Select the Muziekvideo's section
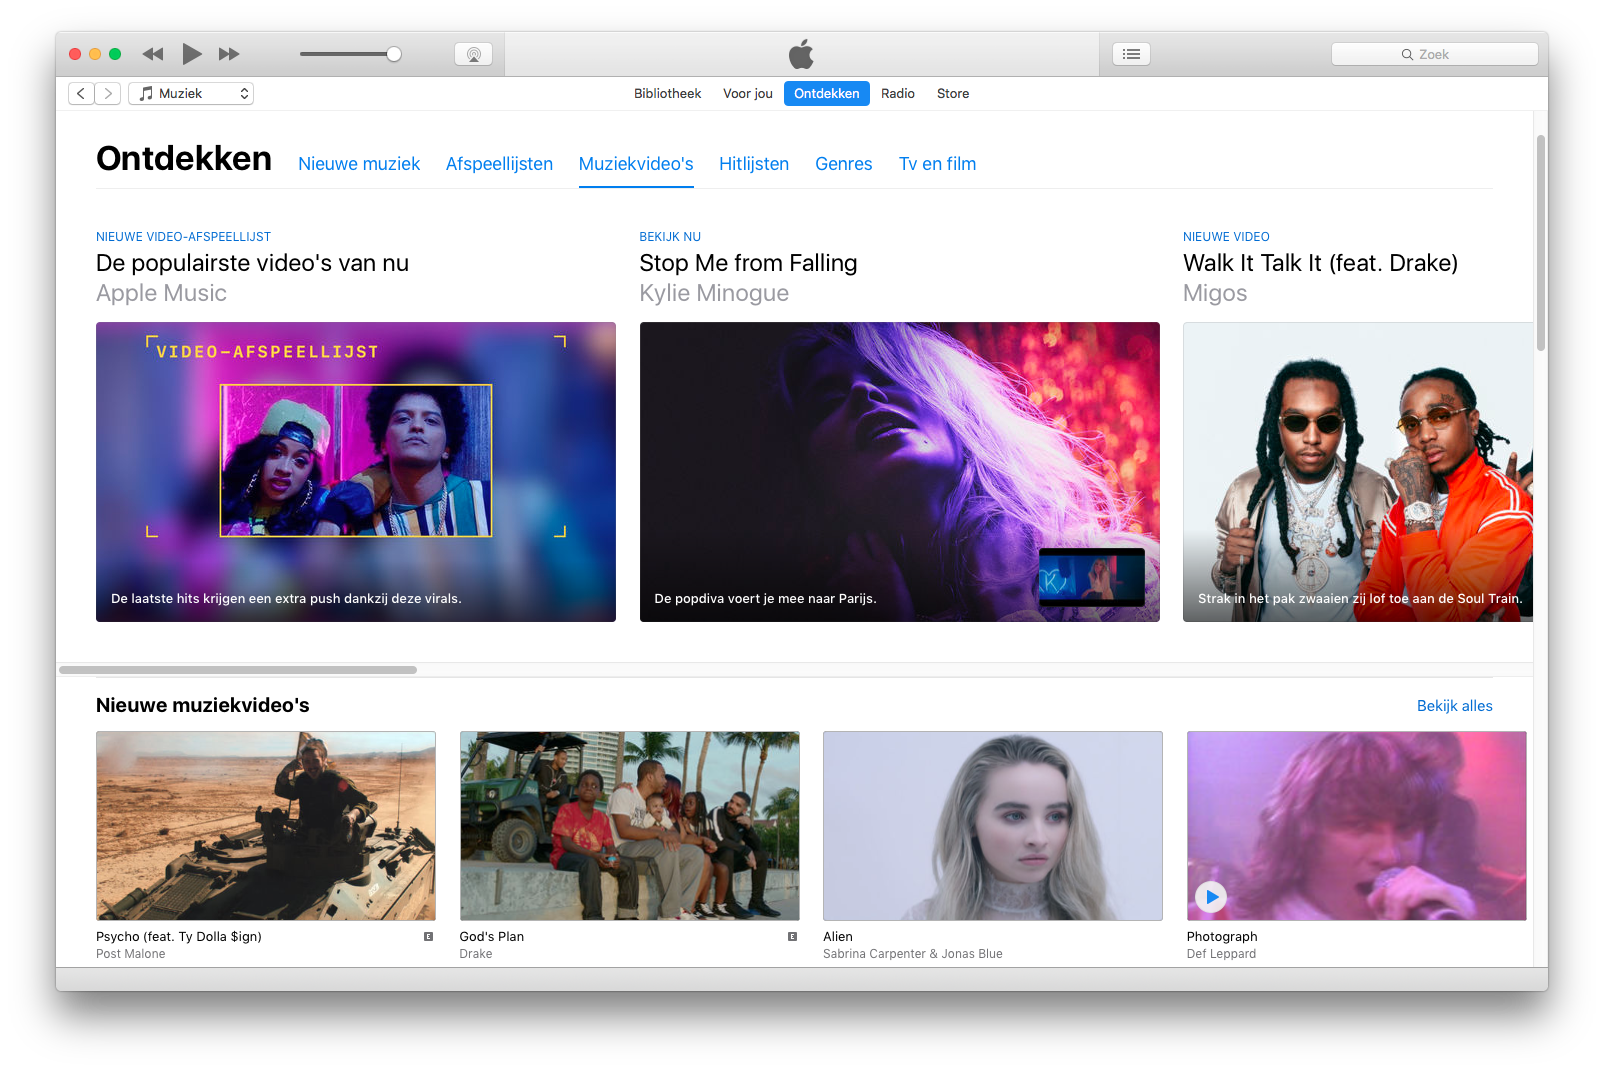 636,164
